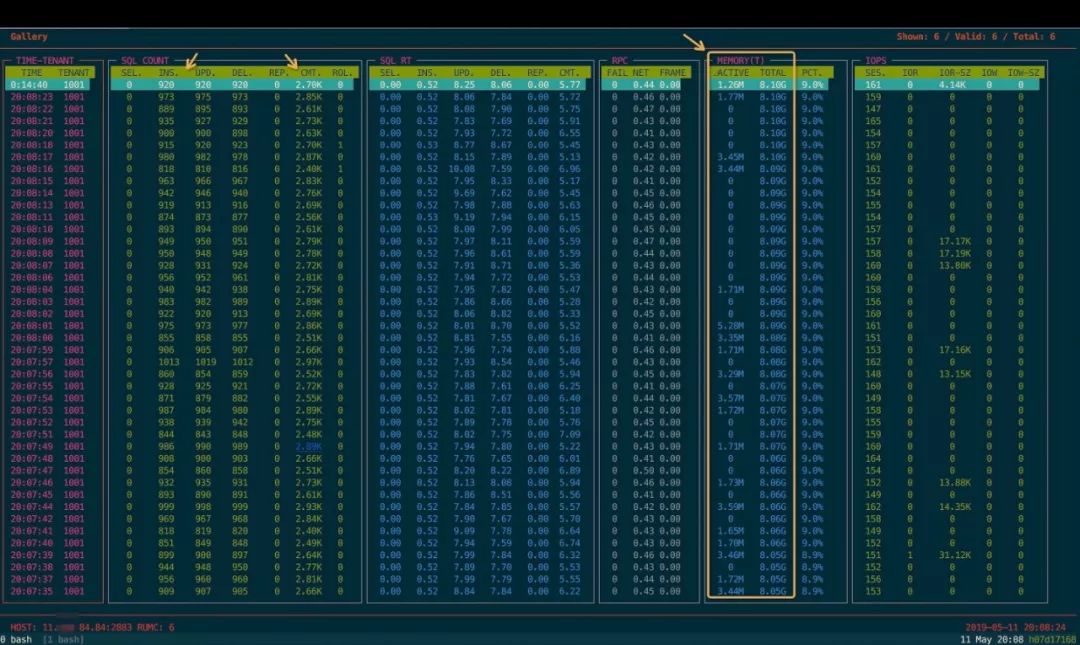Click the NET column header in RPC
The width and height of the screenshot is (1080, 645).
(x=641, y=72)
